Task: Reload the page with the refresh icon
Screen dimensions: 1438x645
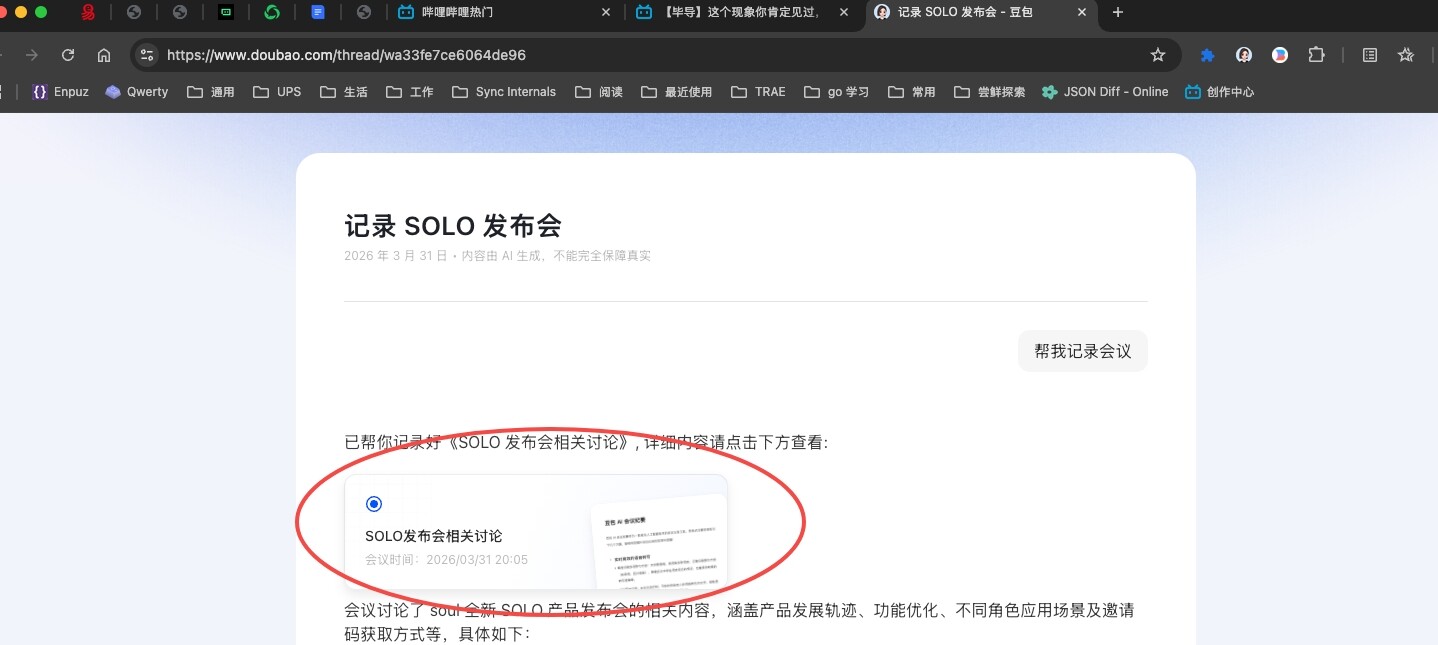Action: click(68, 55)
